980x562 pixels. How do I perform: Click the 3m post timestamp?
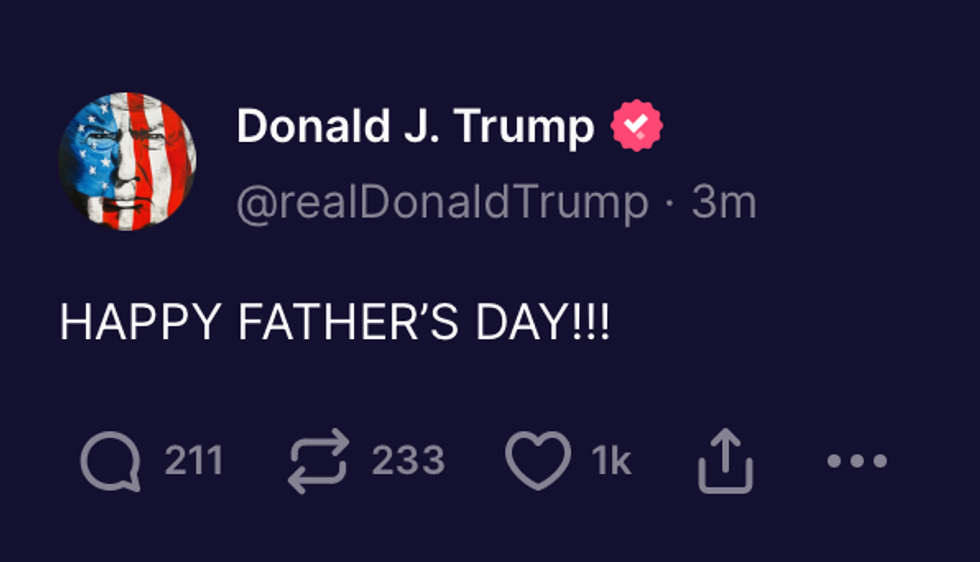tap(724, 203)
